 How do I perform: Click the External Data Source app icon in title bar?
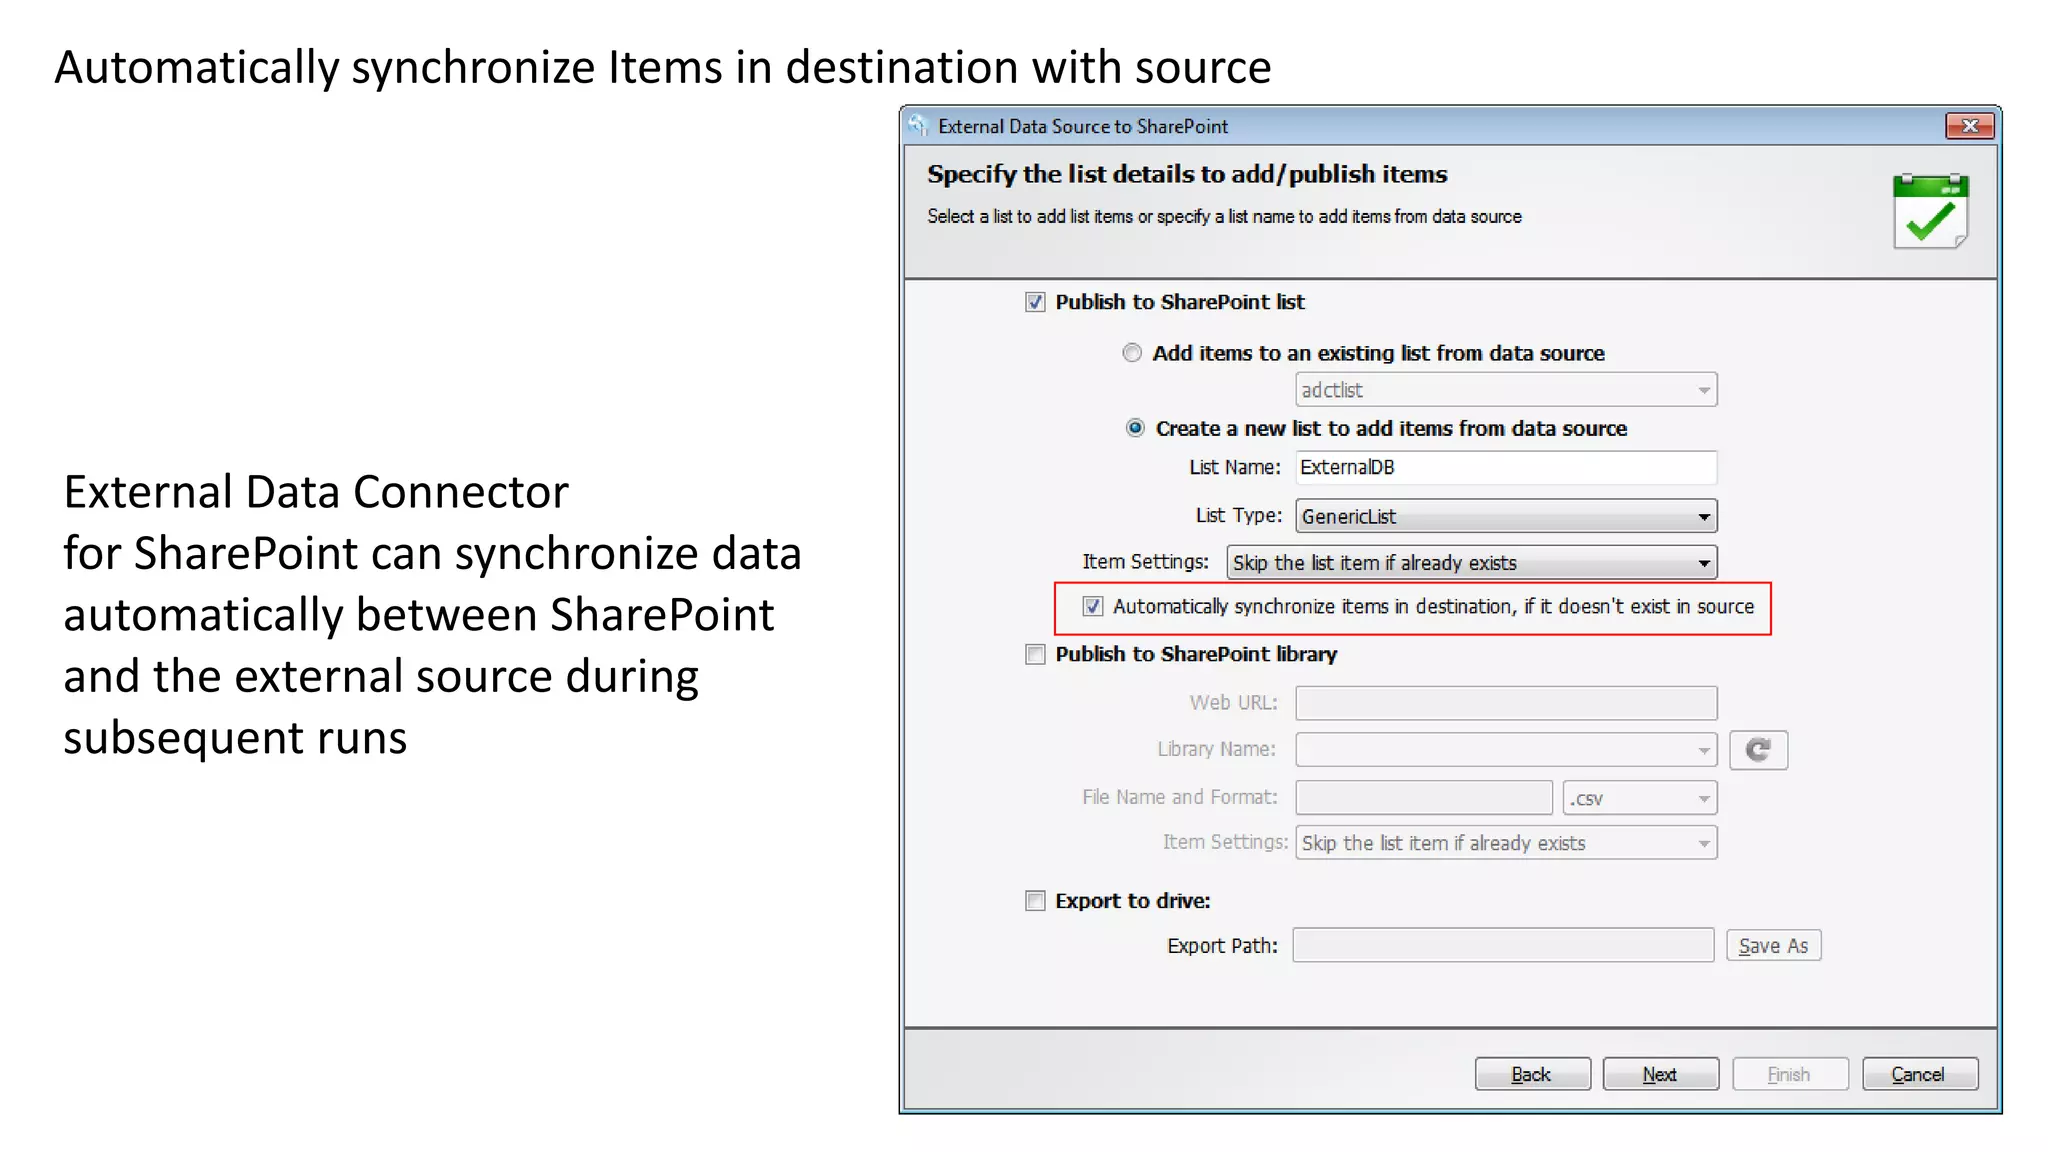(x=918, y=126)
